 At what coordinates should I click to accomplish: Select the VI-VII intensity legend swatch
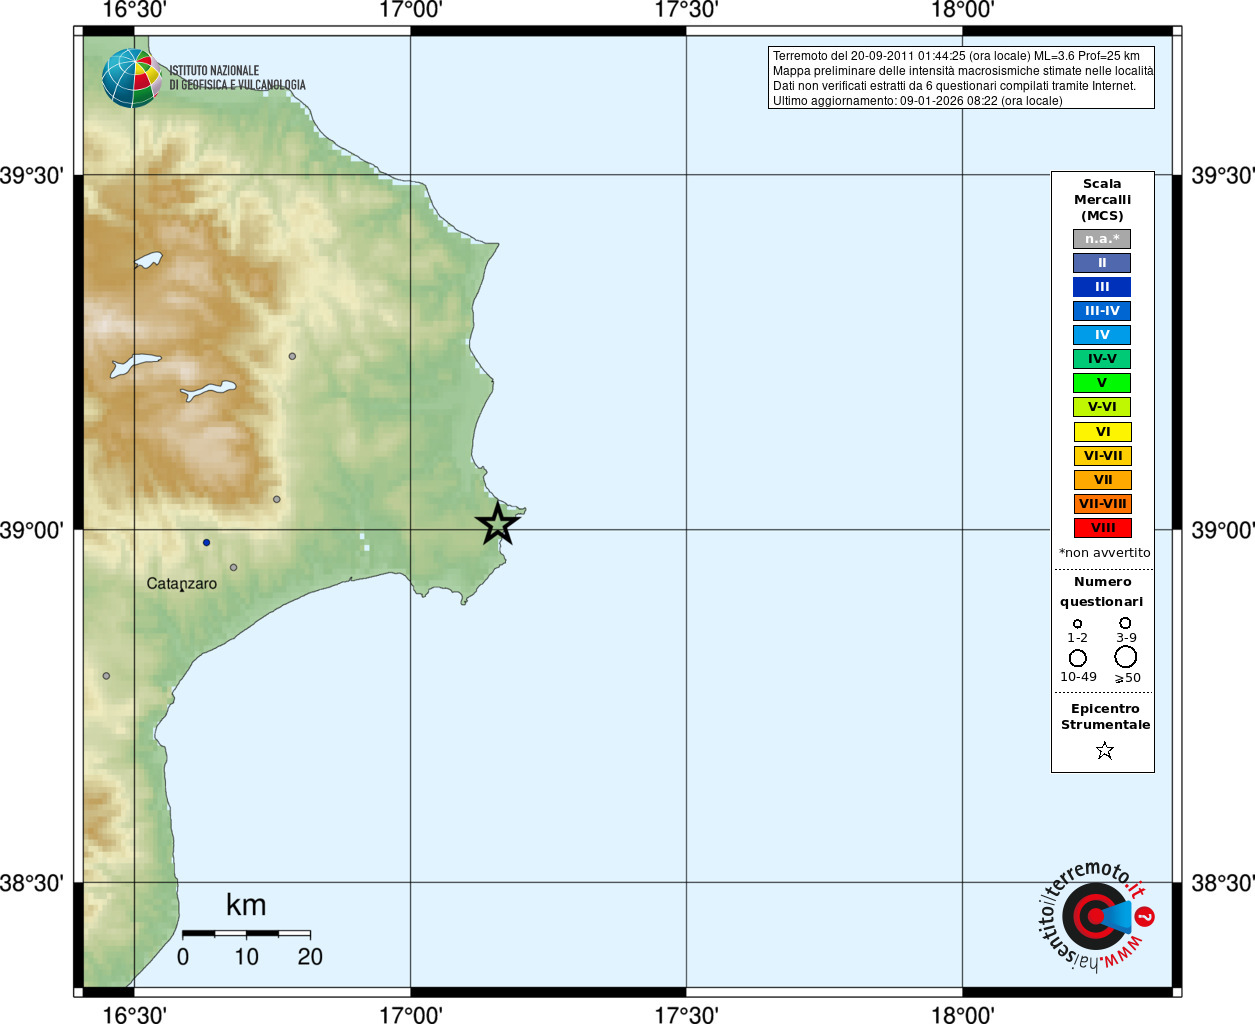(1103, 456)
